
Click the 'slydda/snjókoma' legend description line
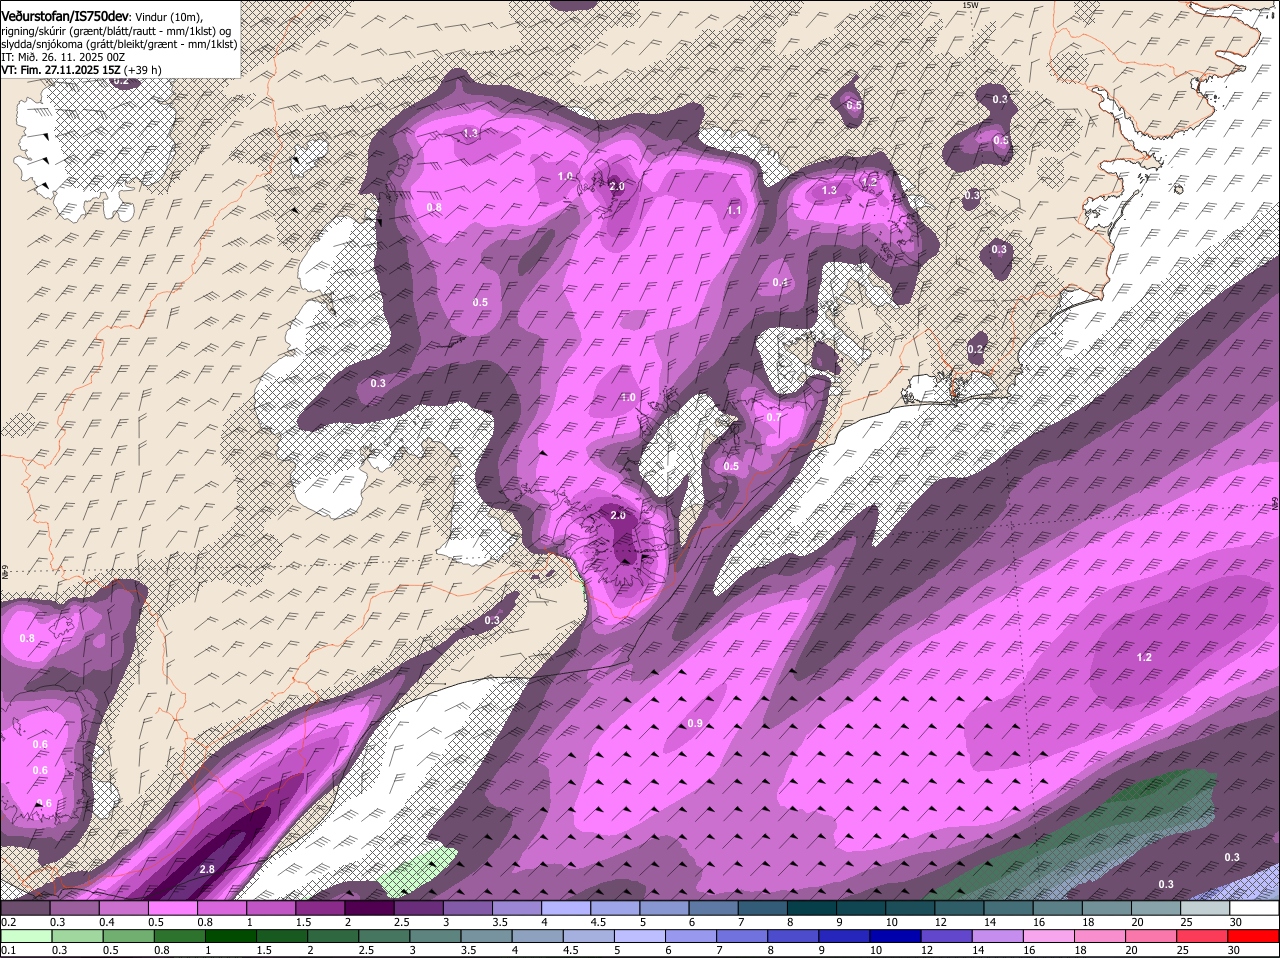click(119, 44)
